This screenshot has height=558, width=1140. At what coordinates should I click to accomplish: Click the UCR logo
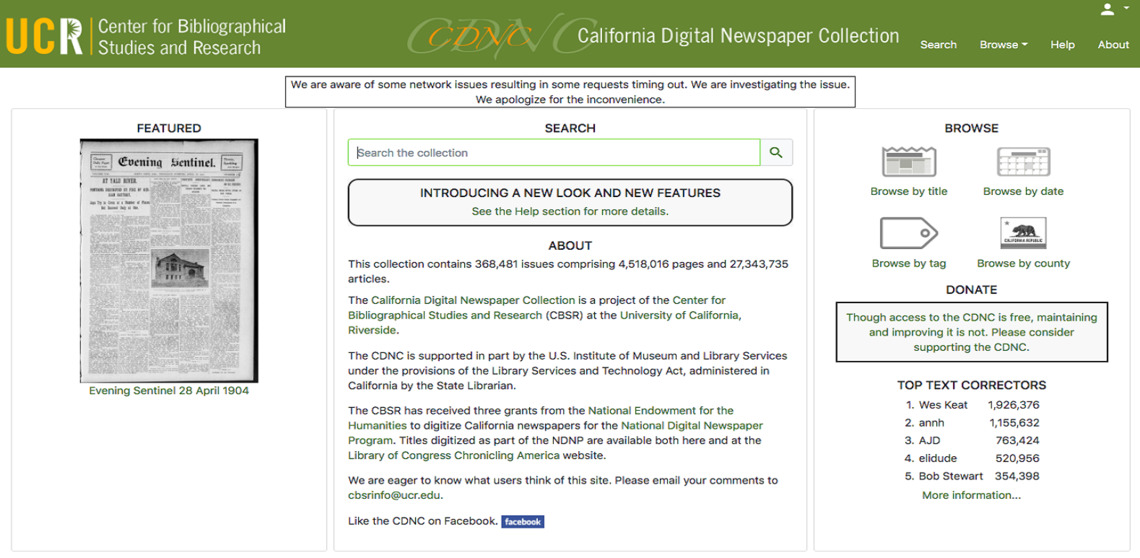(44, 36)
